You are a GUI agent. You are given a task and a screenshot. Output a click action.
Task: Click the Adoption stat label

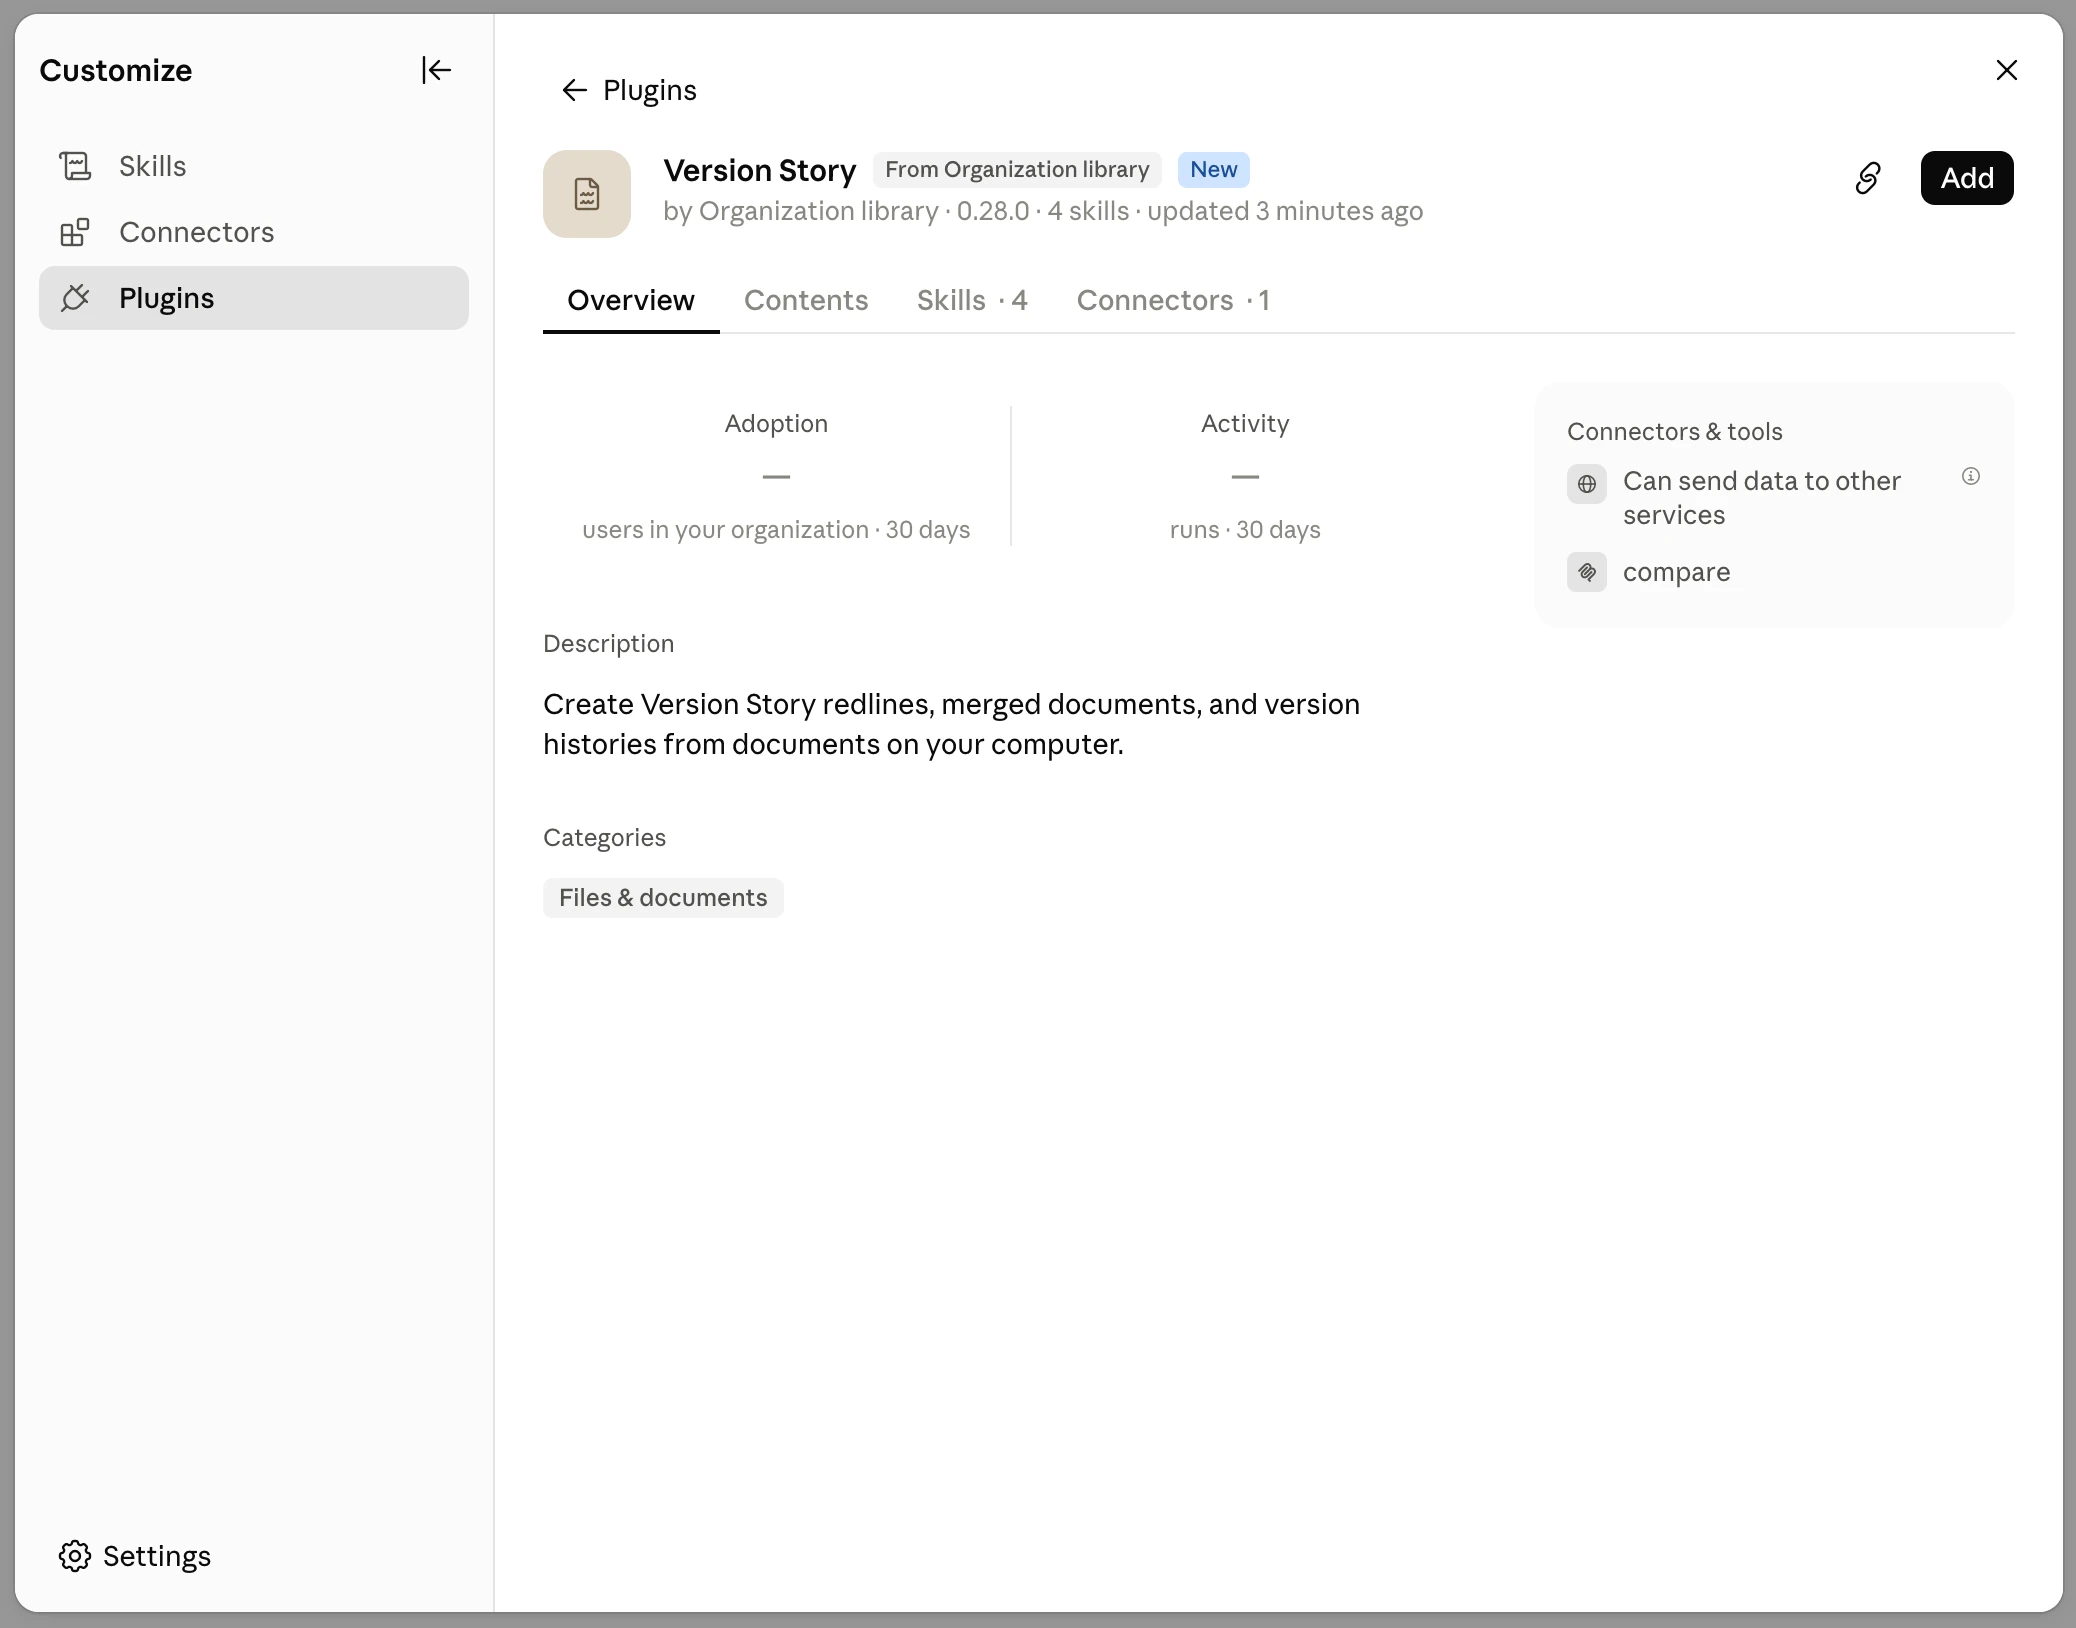coord(776,424)
